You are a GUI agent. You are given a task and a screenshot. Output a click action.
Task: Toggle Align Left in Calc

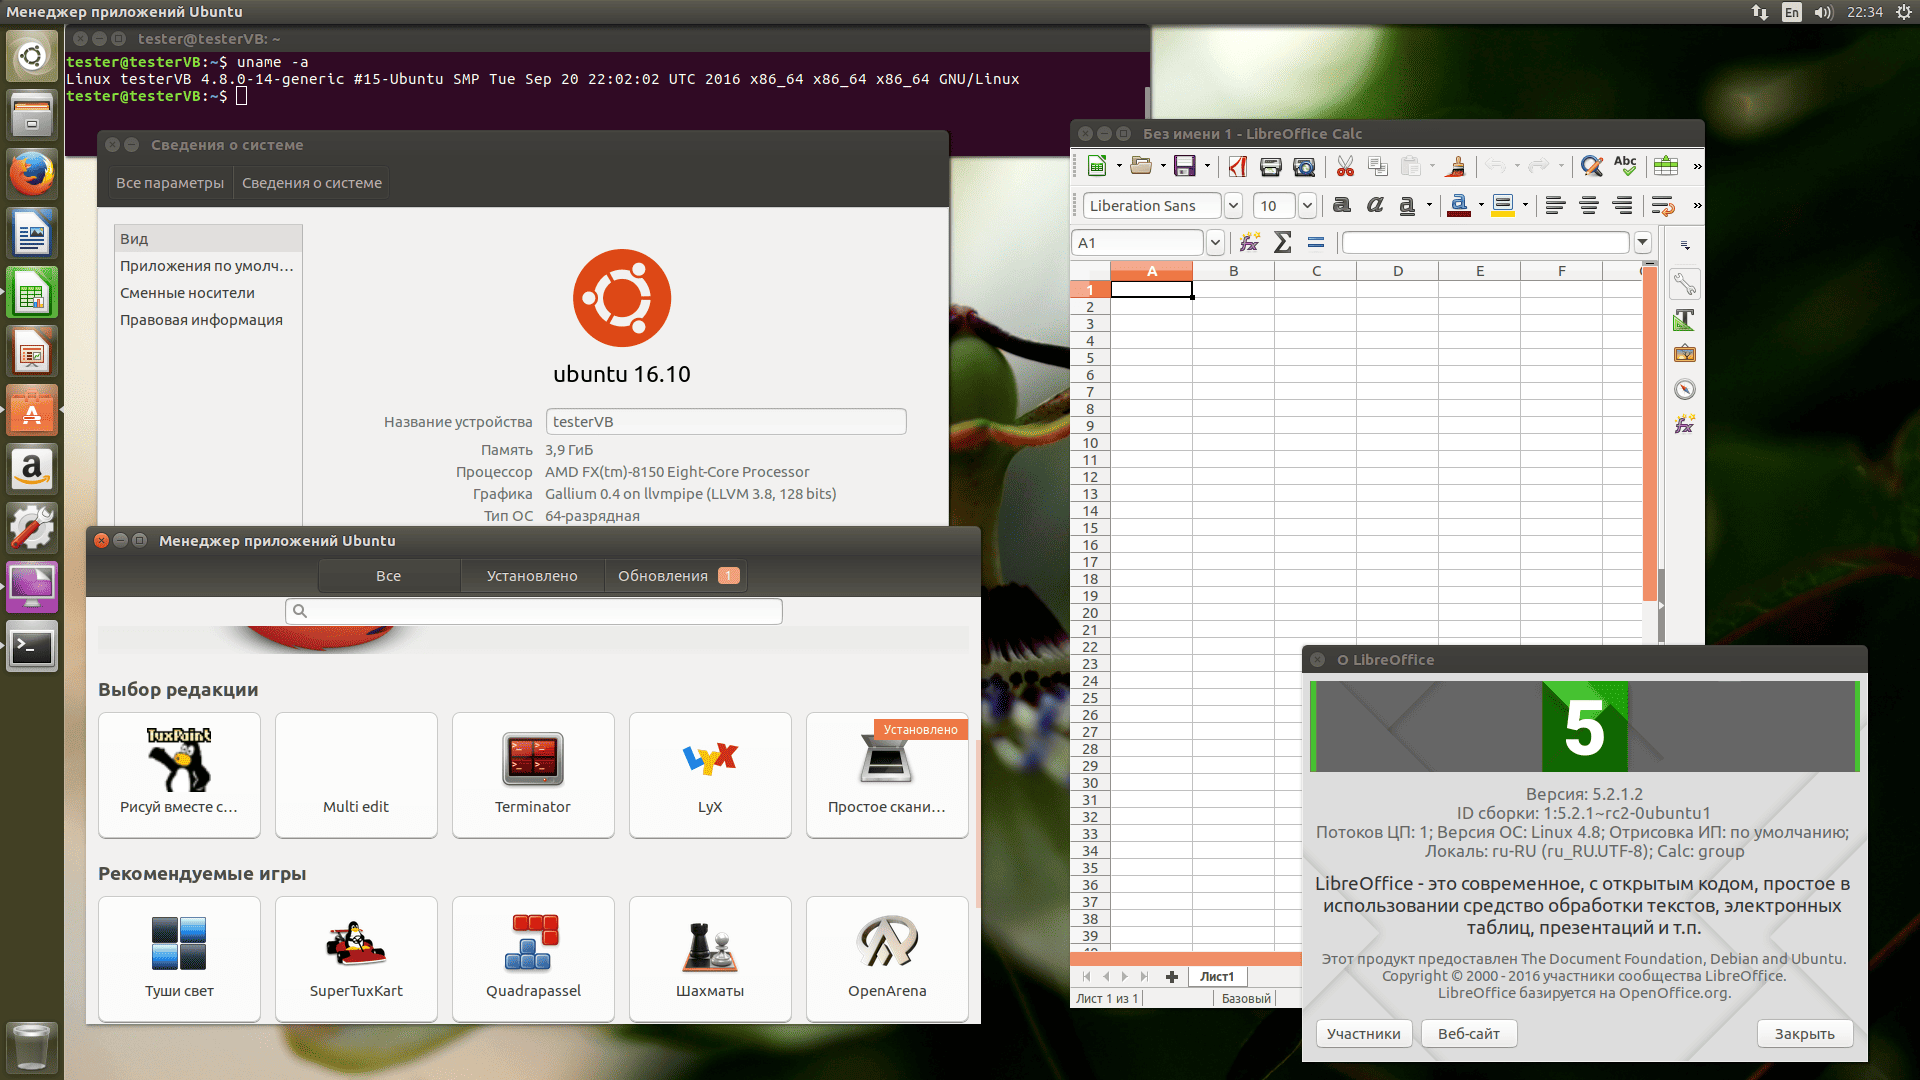(1555, 205)
